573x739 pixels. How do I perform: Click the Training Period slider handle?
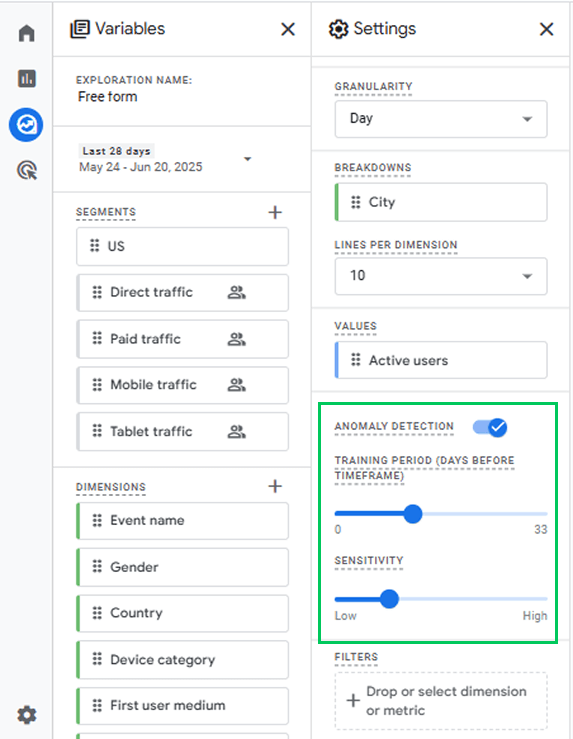pos(413,514)
